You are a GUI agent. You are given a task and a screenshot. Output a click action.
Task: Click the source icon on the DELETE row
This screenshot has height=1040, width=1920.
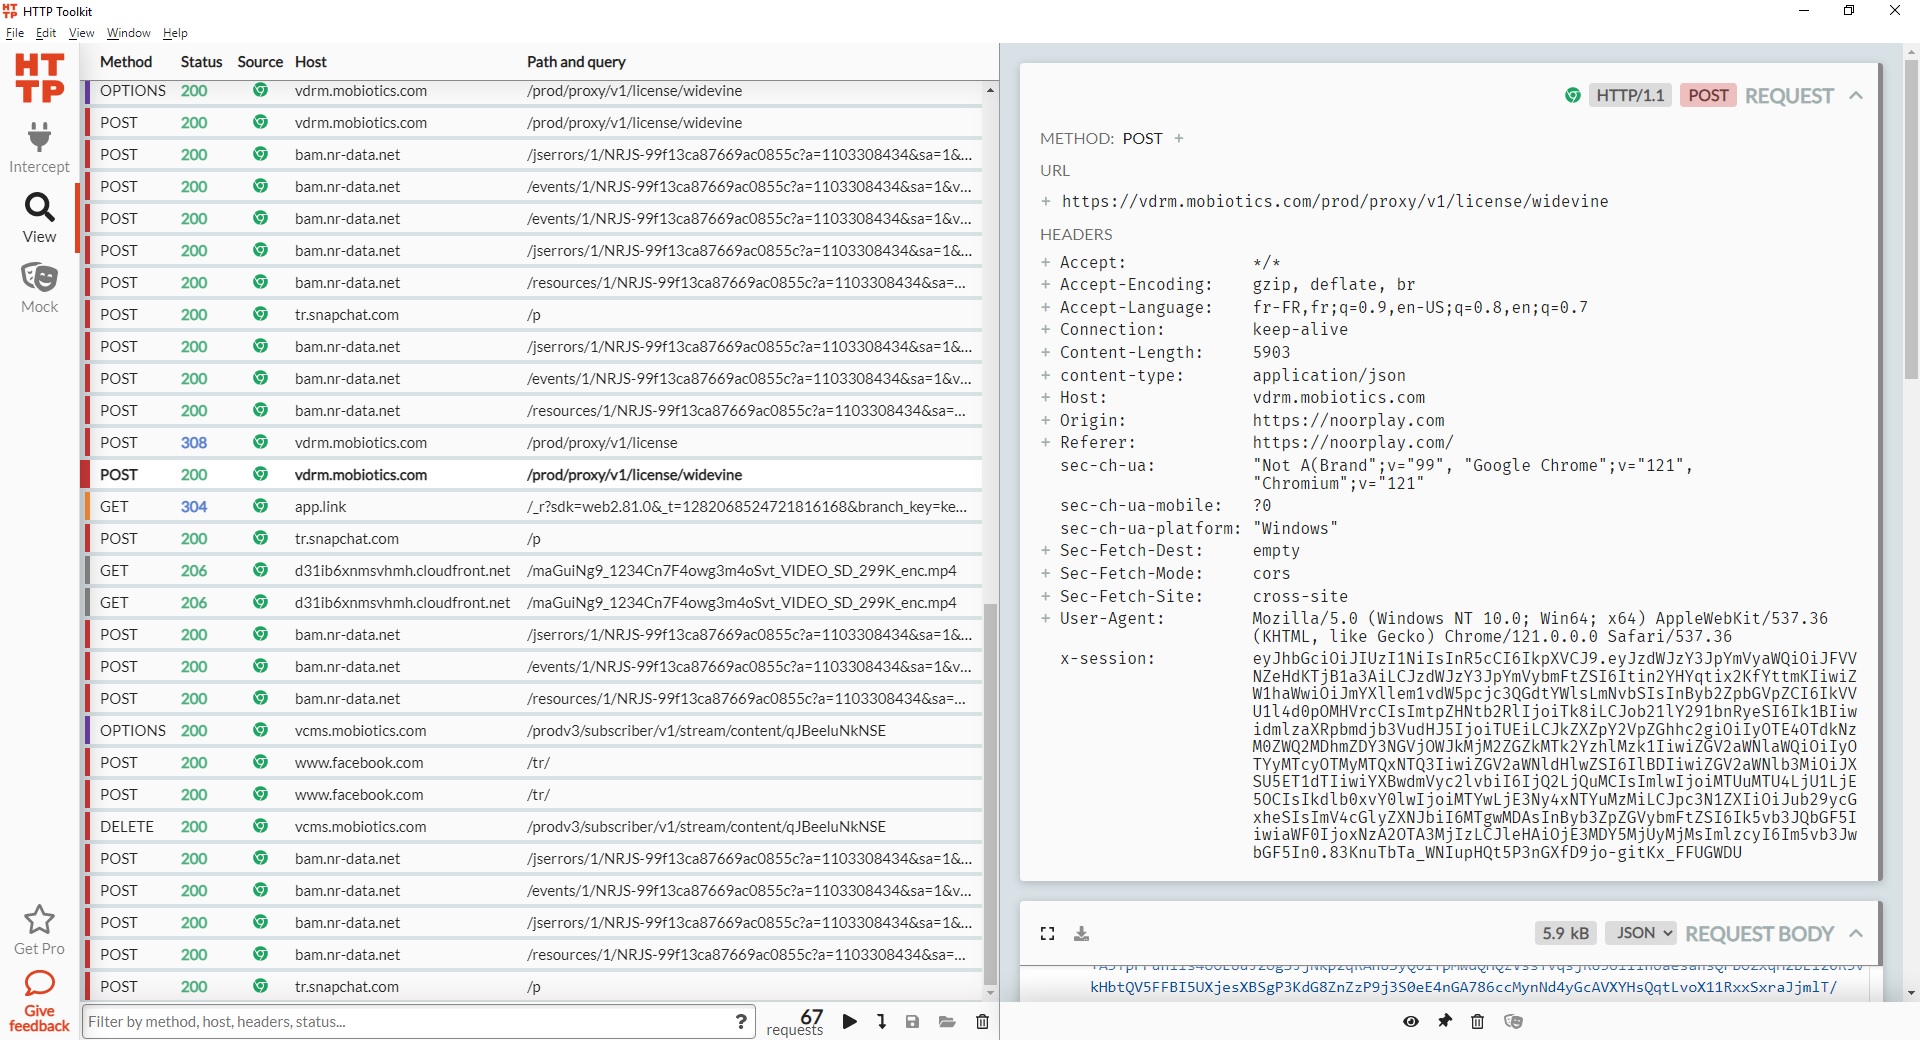pyautogui.click(x=260, y=826)
